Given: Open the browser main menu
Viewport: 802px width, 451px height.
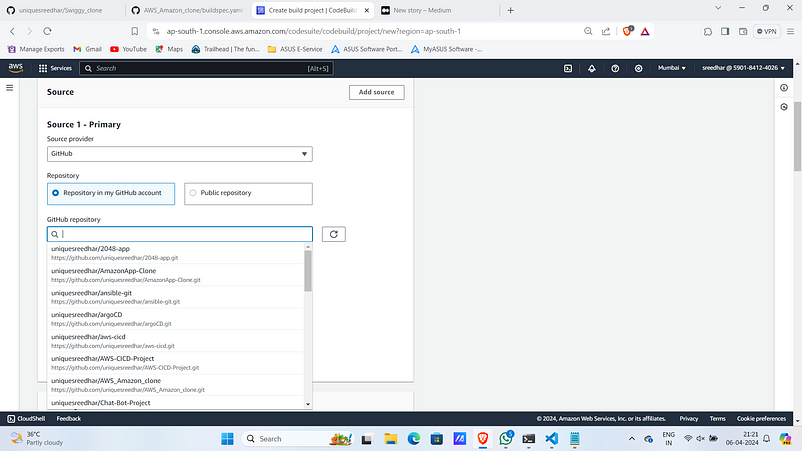Looking at the screenshot, I should (x=790, y=31).
